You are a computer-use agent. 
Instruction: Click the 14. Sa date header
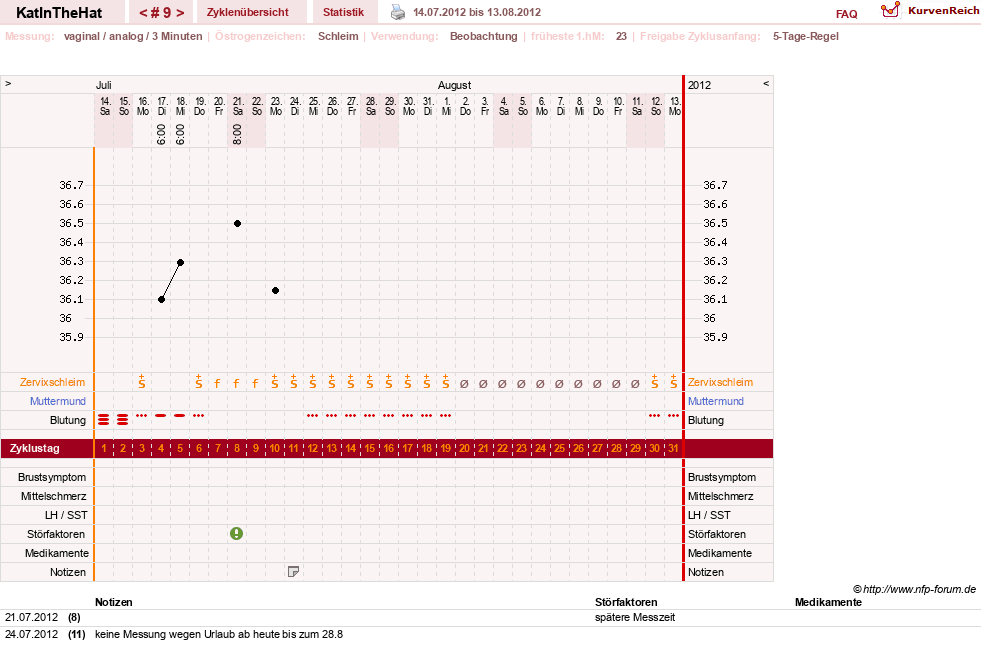click(x=104, y=106)
